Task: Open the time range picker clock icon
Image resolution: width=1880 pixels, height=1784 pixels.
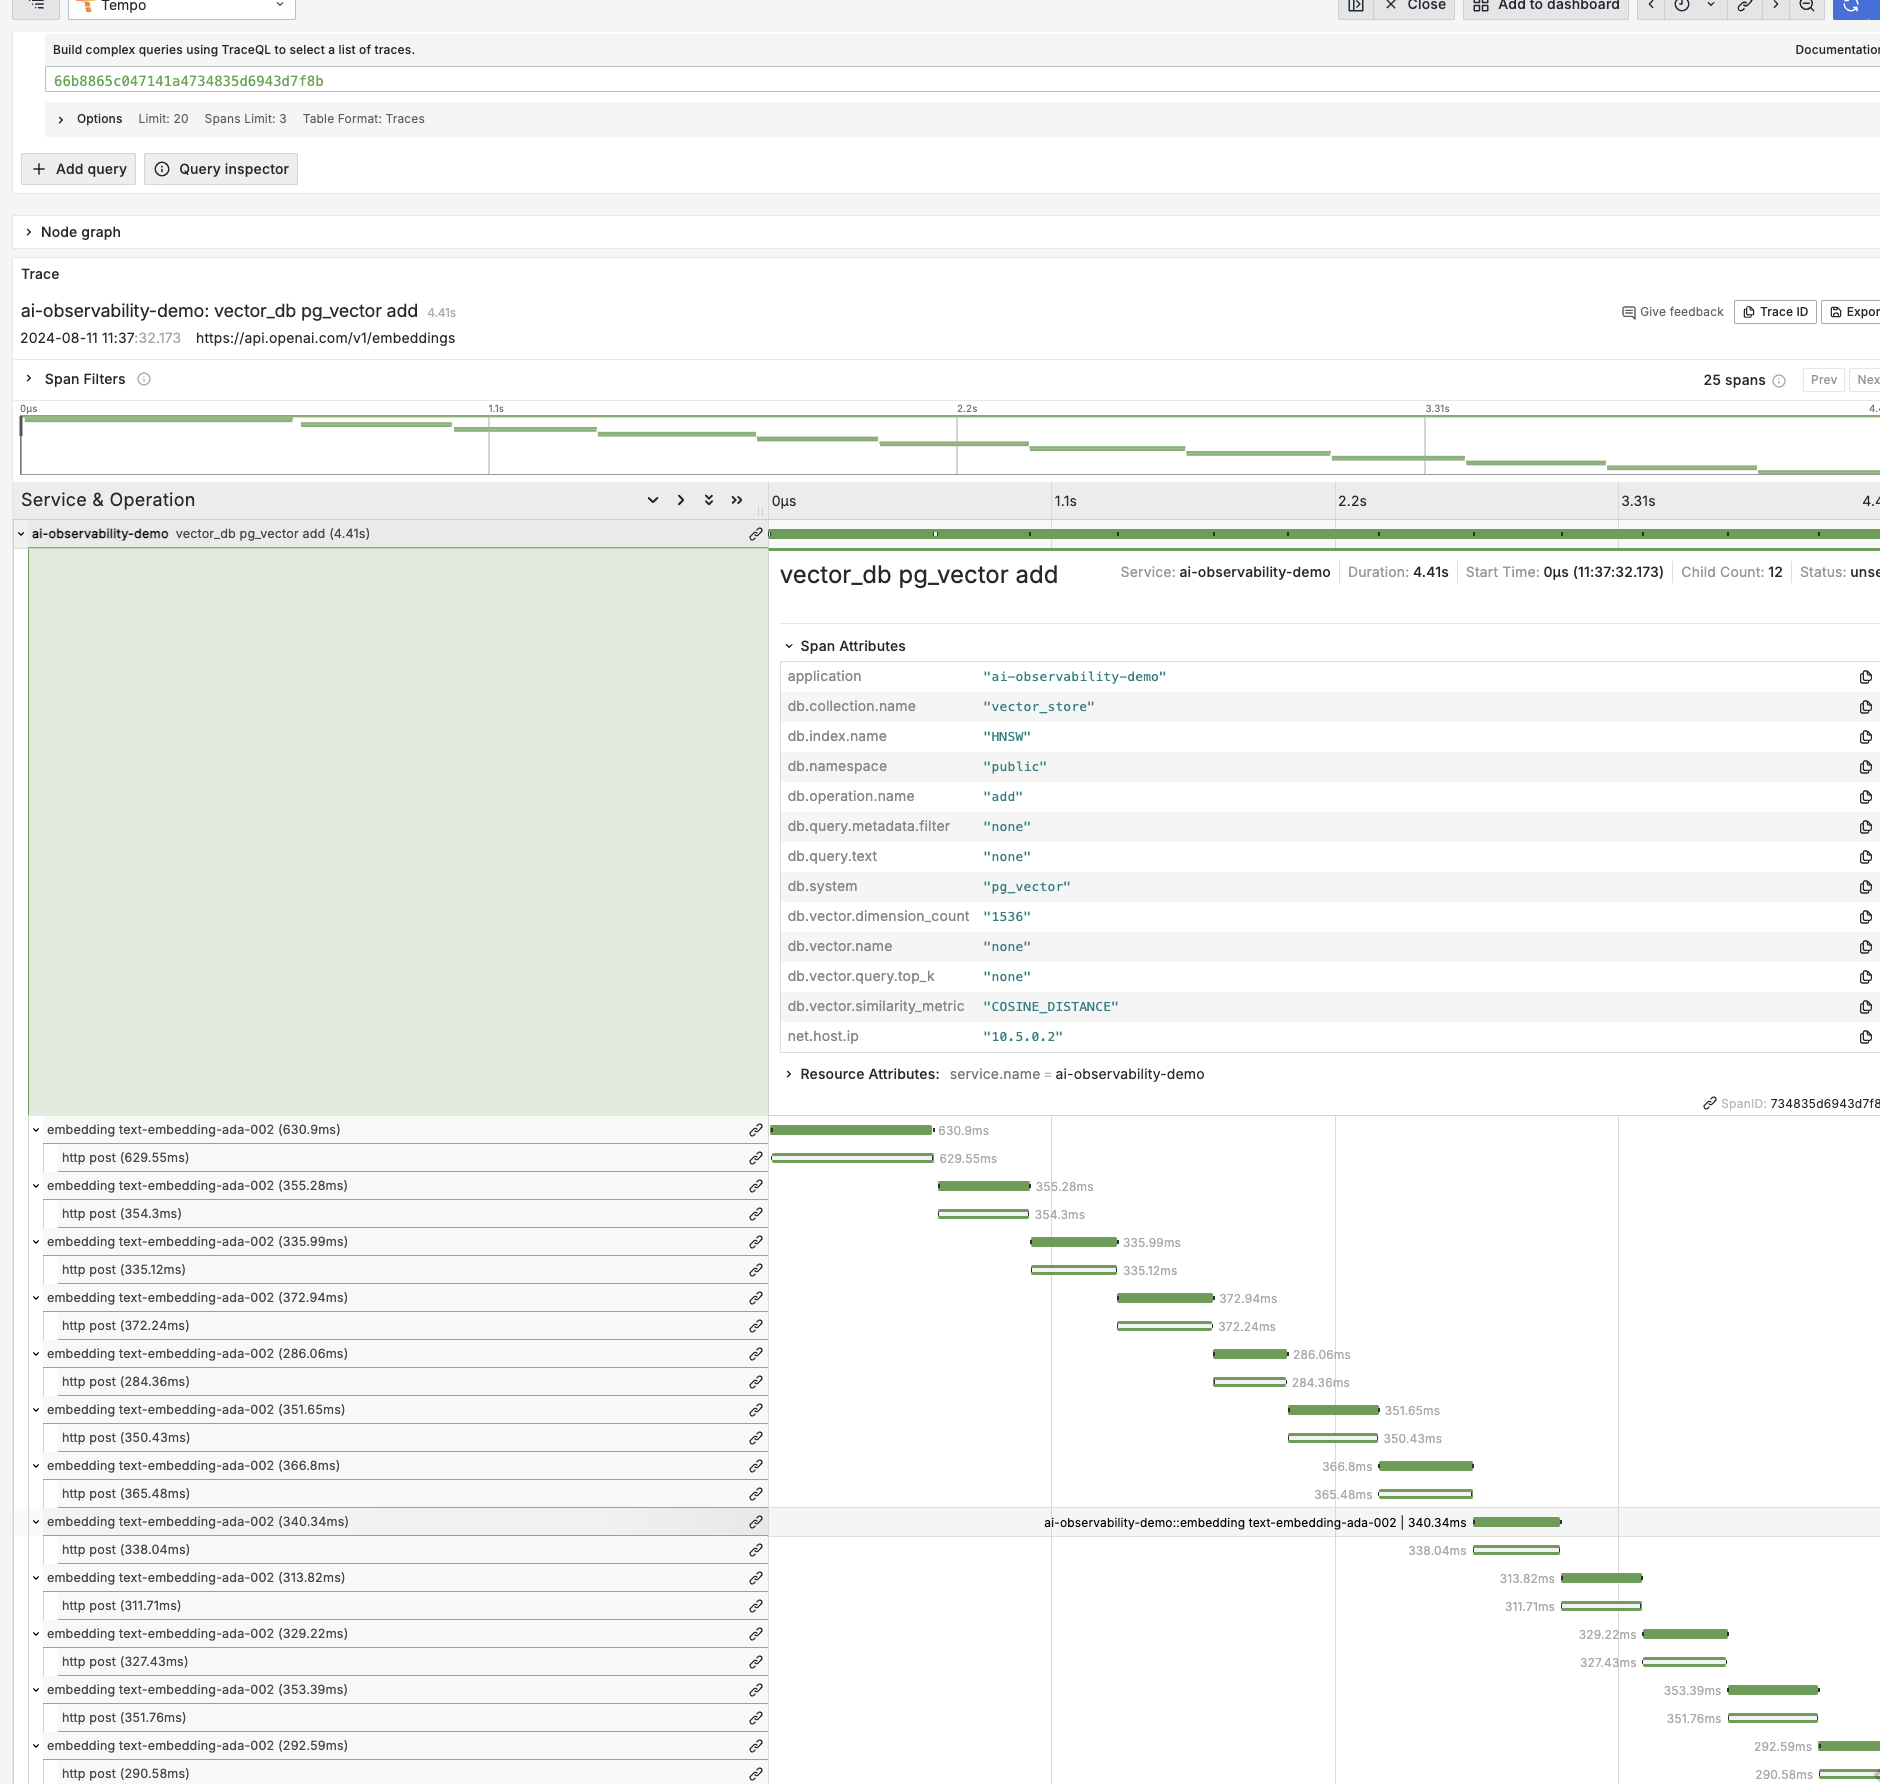Action: (1682, 6)
